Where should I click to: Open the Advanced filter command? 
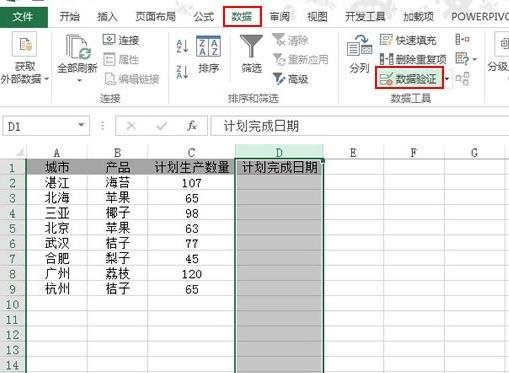[x=290, y=79]
